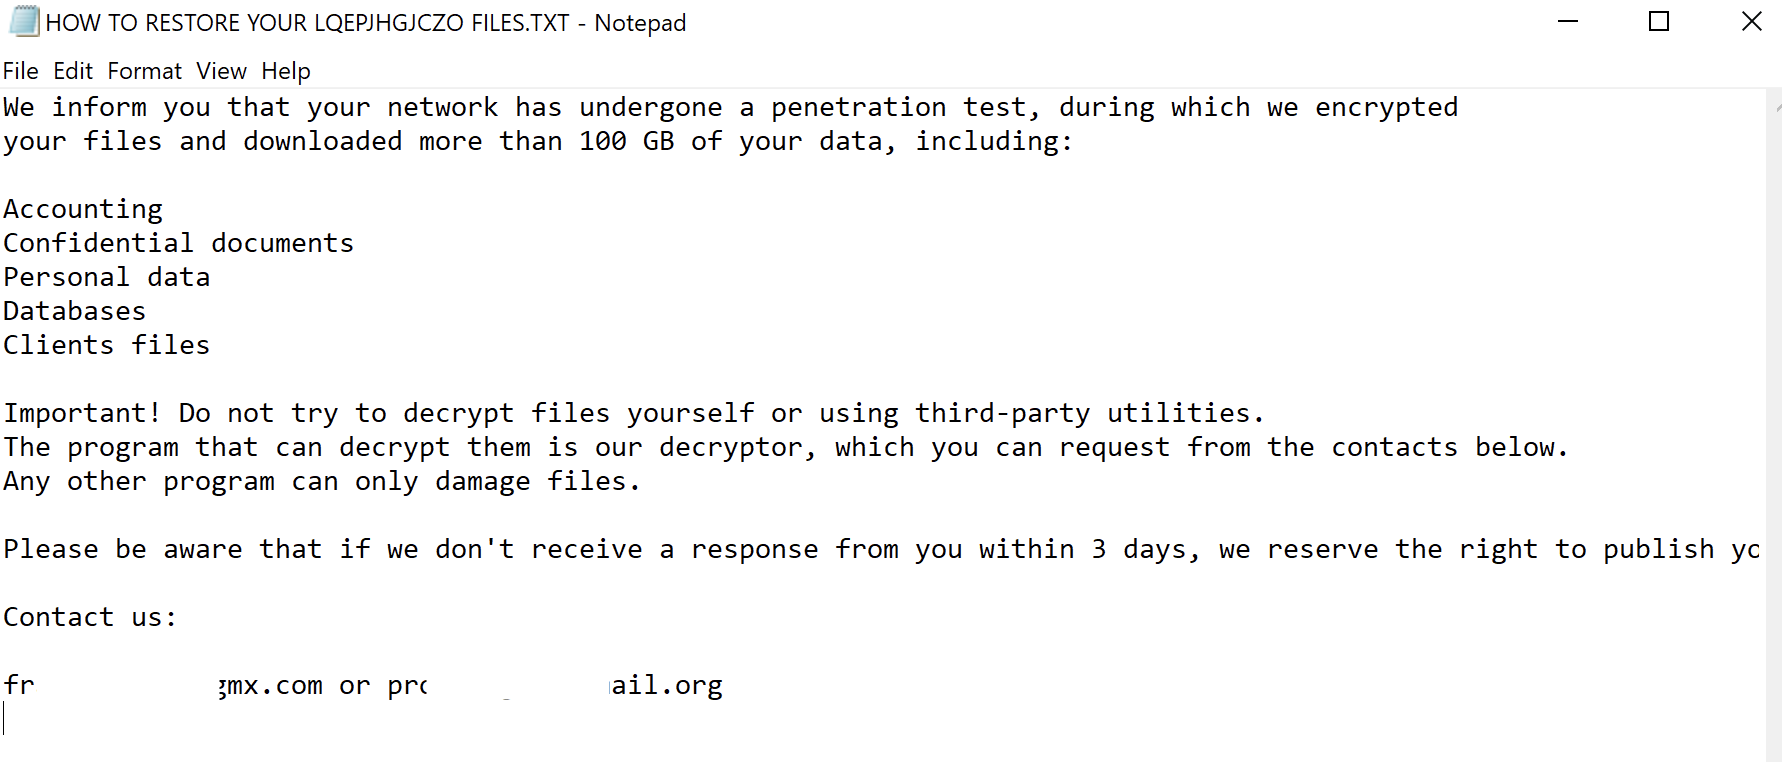This screenshot has width=1782, height=762.
Task: Place cursor on the word "Accounting"
Action: click(83, 209)
